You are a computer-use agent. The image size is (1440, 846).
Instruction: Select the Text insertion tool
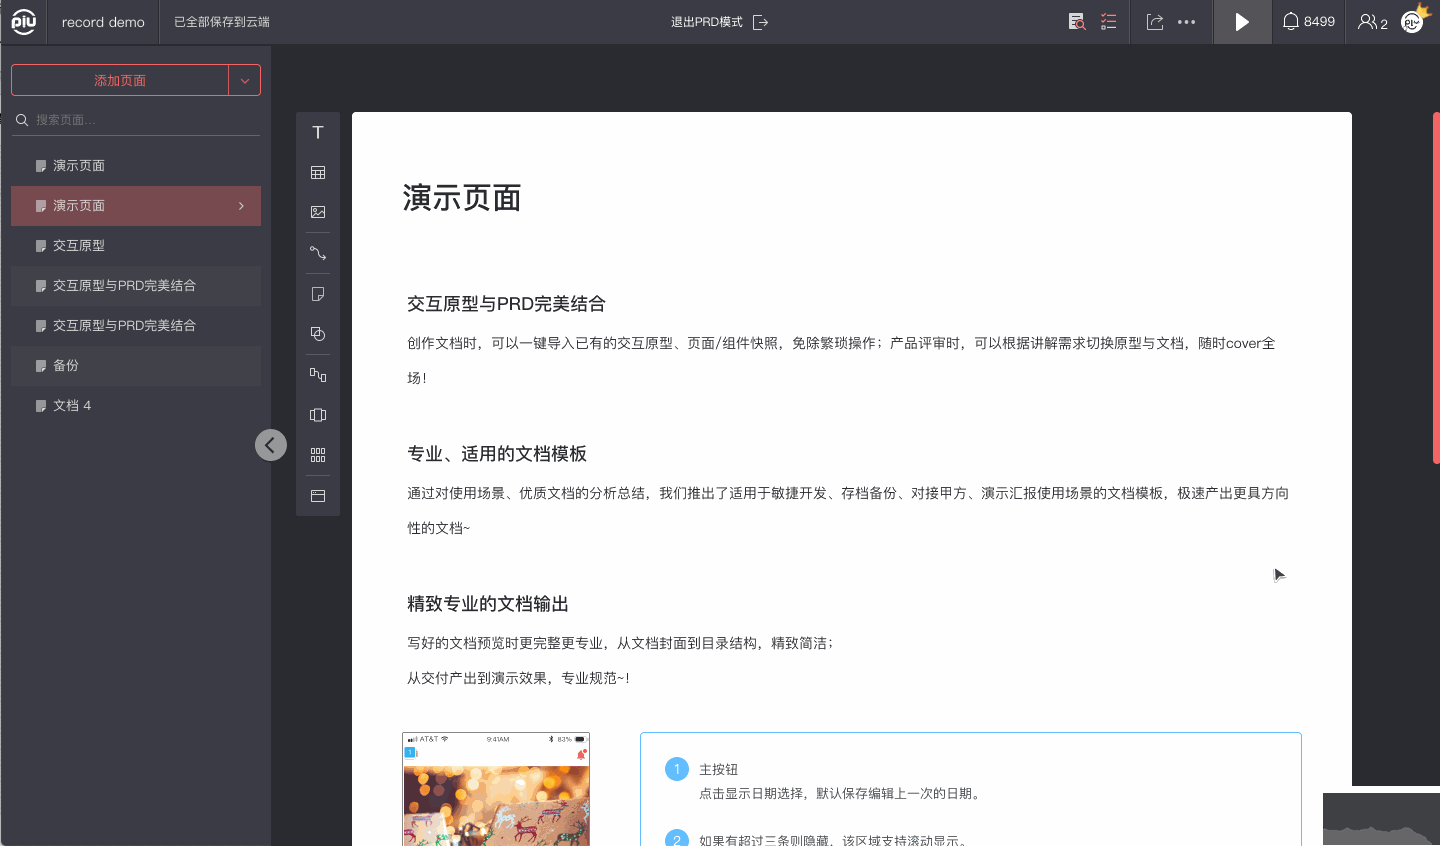318,131
